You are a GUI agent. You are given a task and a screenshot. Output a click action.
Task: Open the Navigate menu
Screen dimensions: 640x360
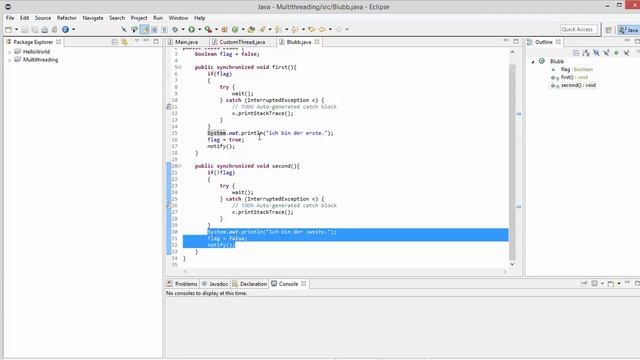click(x=93, y=18)
